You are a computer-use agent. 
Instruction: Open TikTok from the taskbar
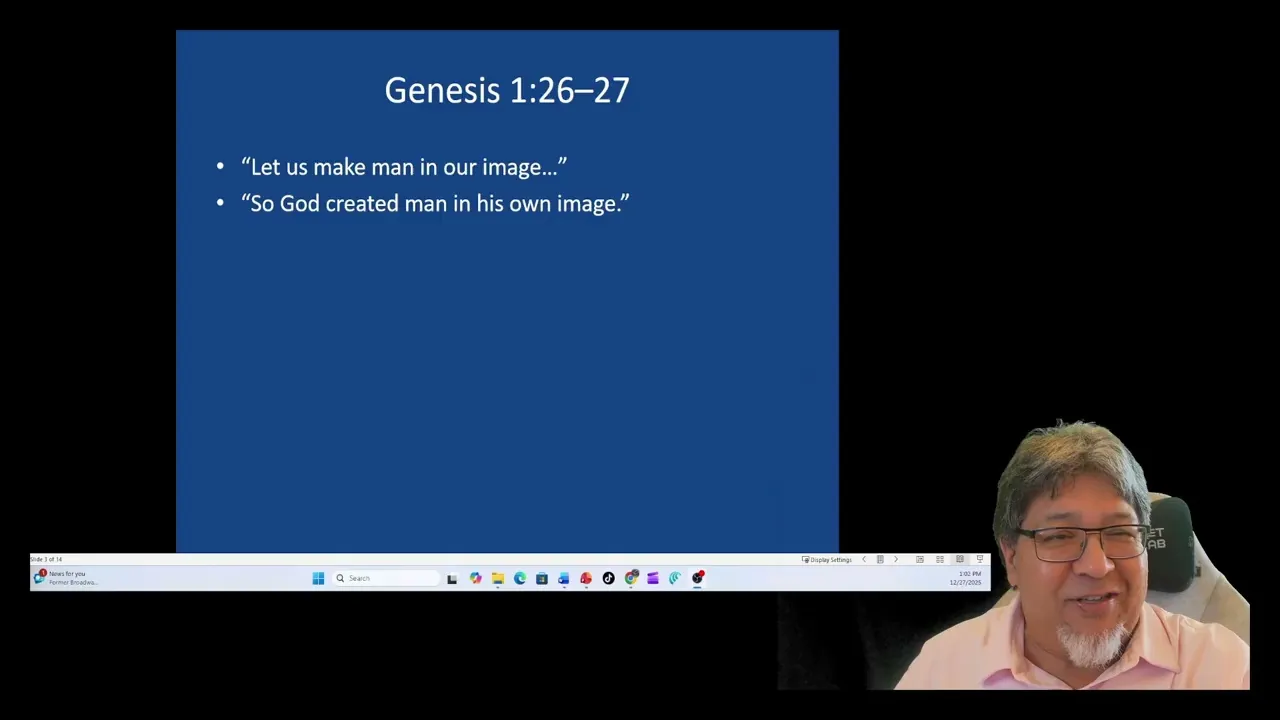point(608,578)
